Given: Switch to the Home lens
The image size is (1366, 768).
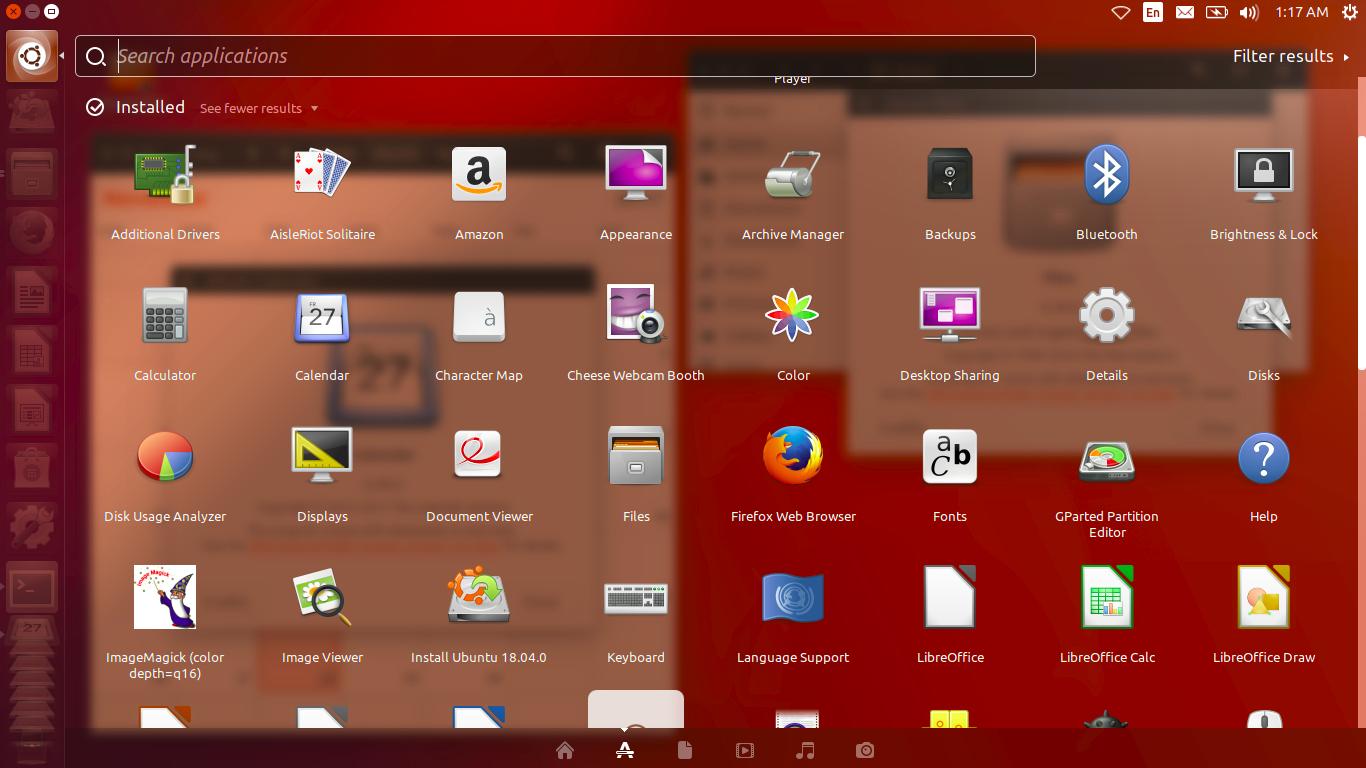Looking at the screenshot, I should (x=565, y=750).
